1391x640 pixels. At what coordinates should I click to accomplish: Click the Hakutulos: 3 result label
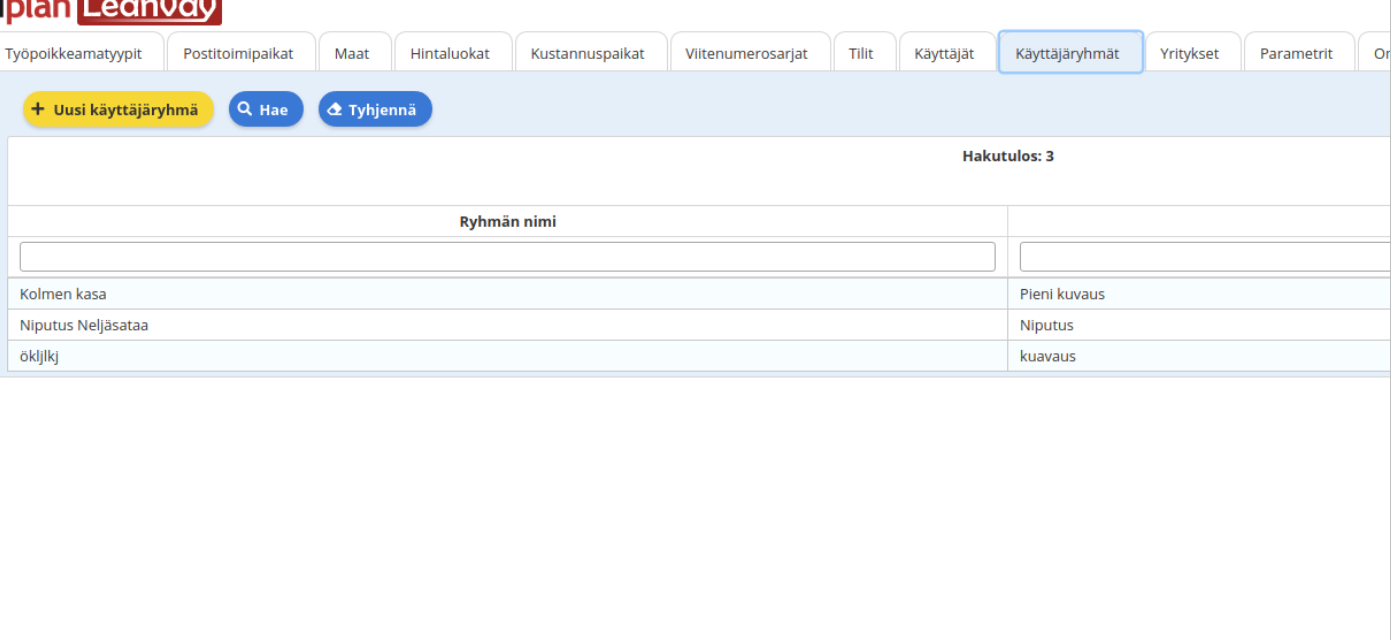1008,156
